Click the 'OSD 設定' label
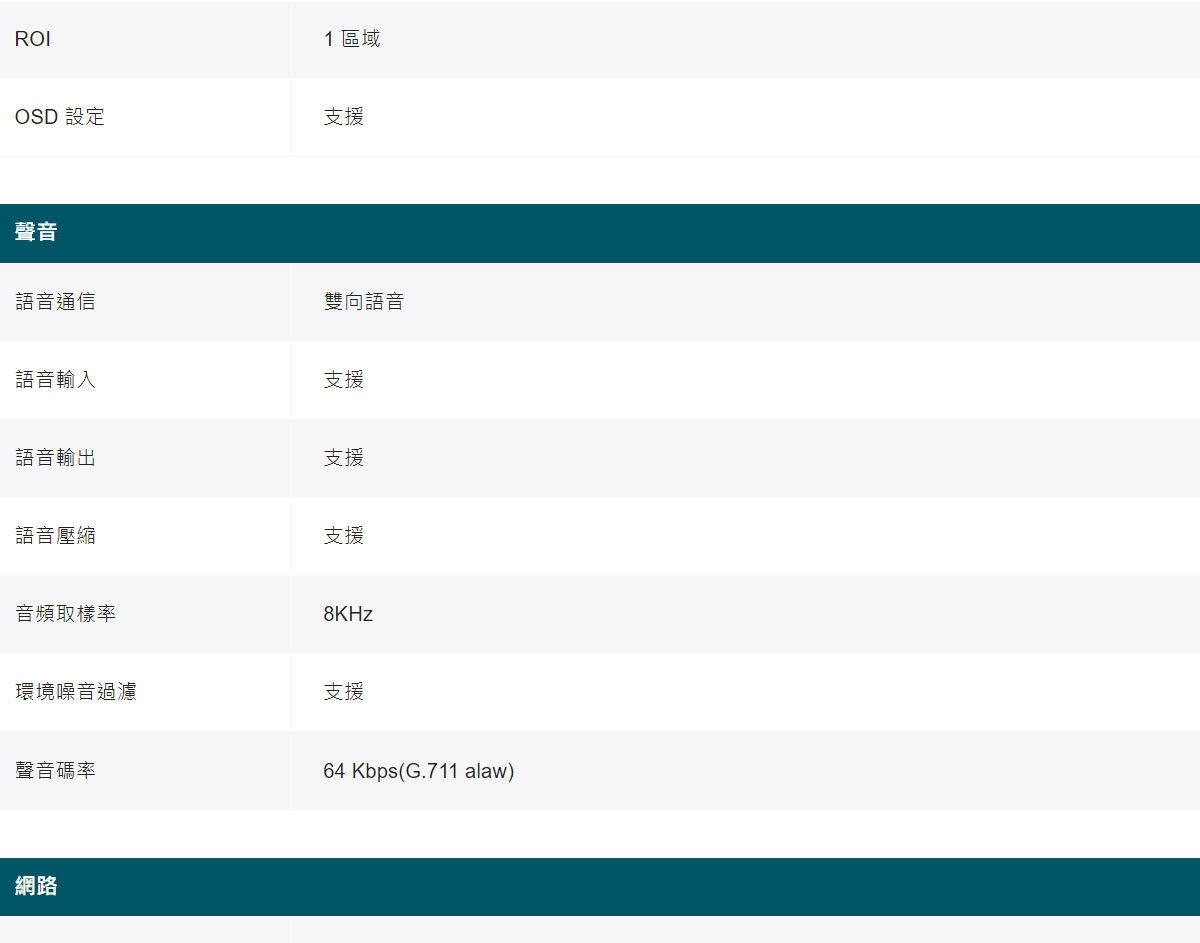 59,117
